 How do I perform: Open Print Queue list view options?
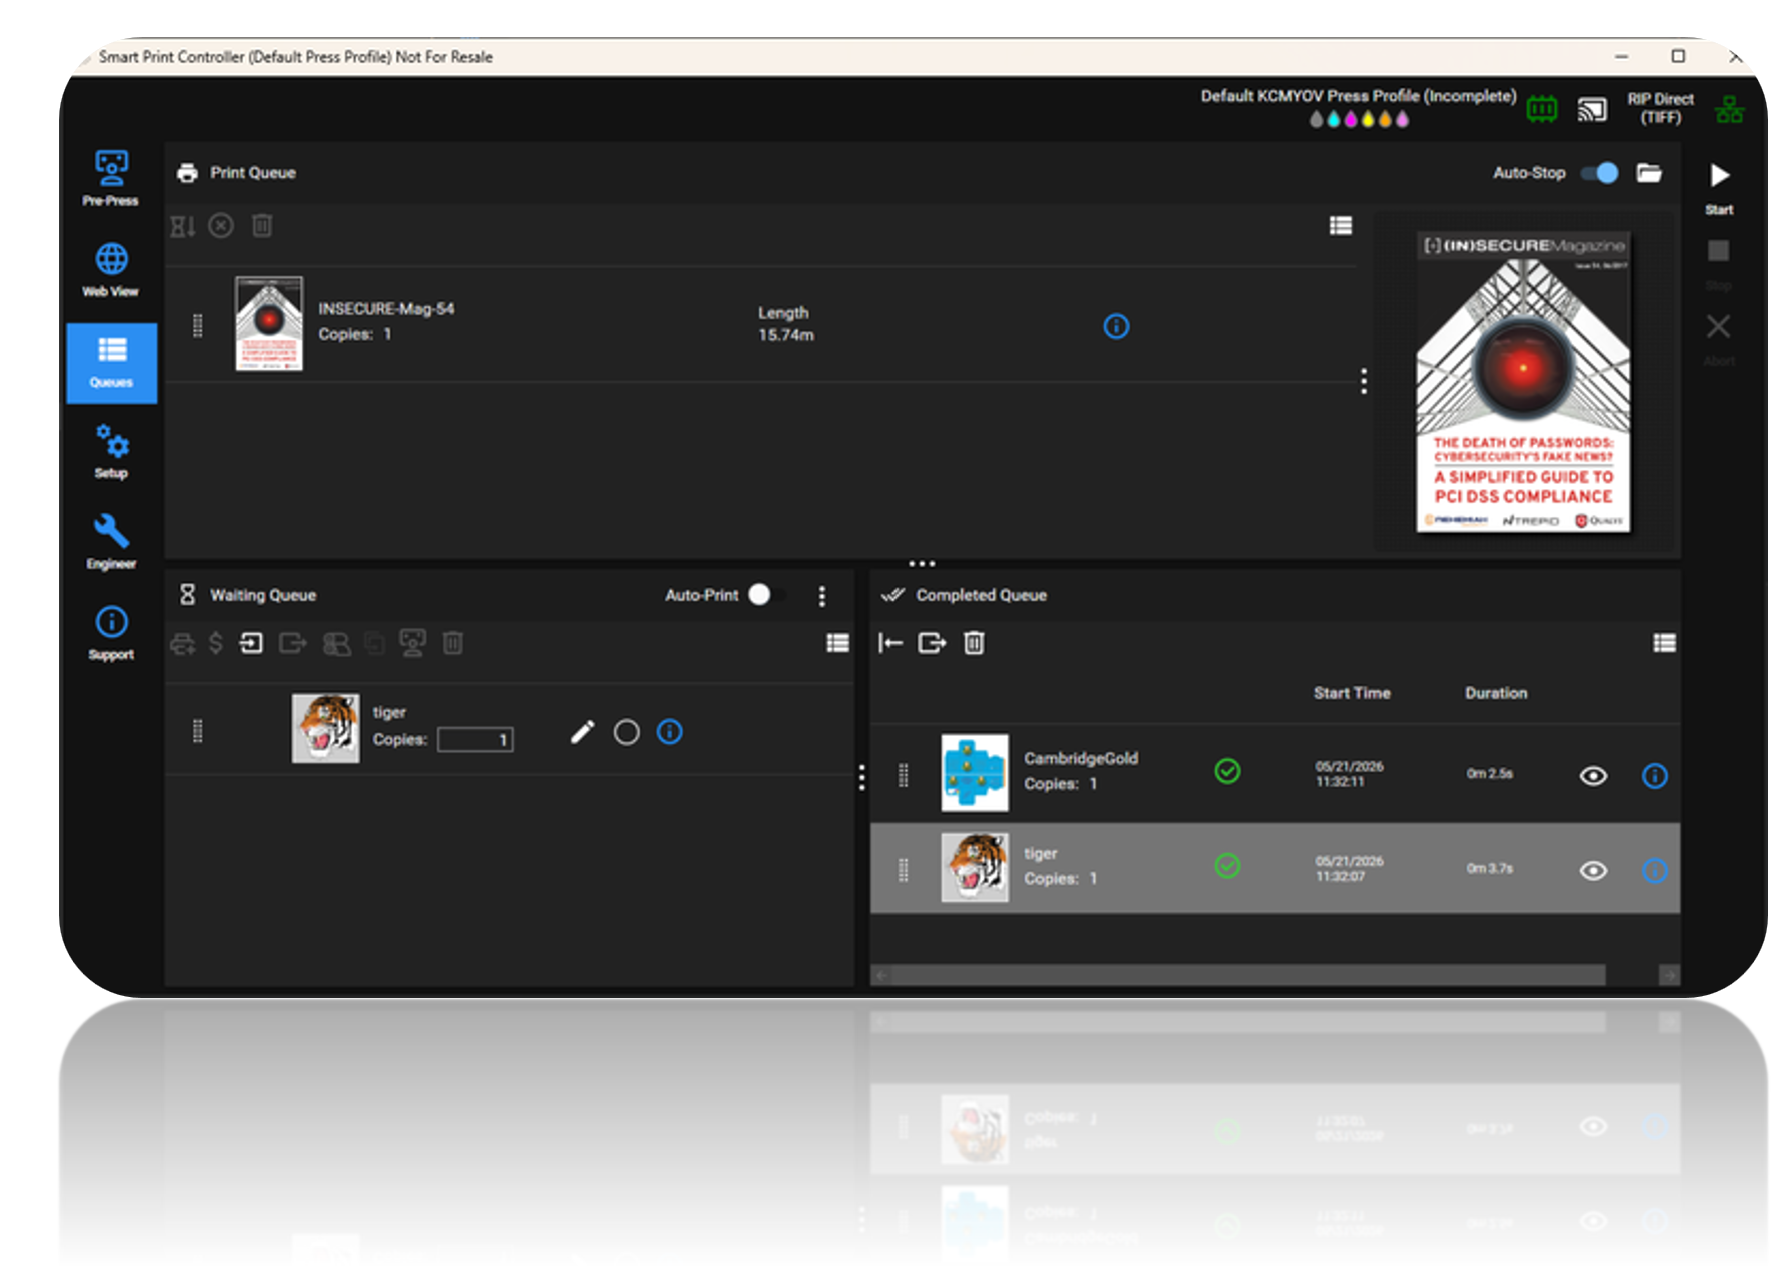pos(1341,226)
